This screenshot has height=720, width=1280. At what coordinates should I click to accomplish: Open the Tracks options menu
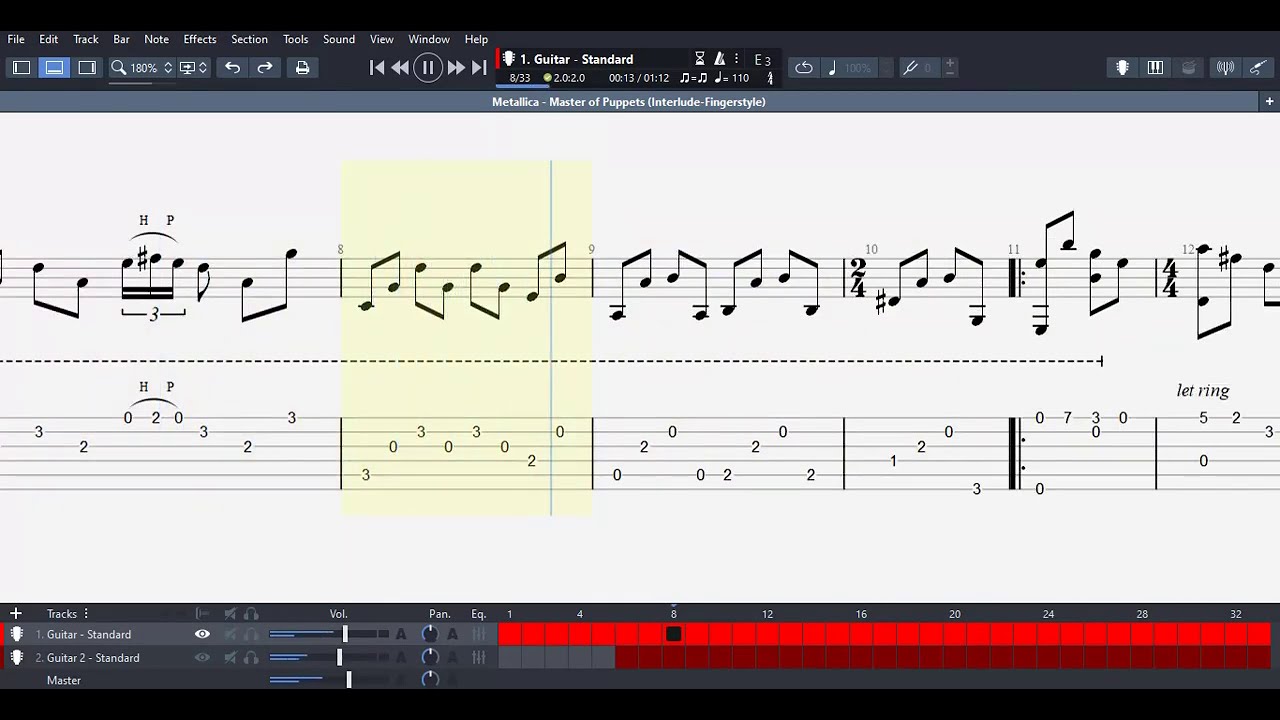pyautogui.click(x=86, y=613)
